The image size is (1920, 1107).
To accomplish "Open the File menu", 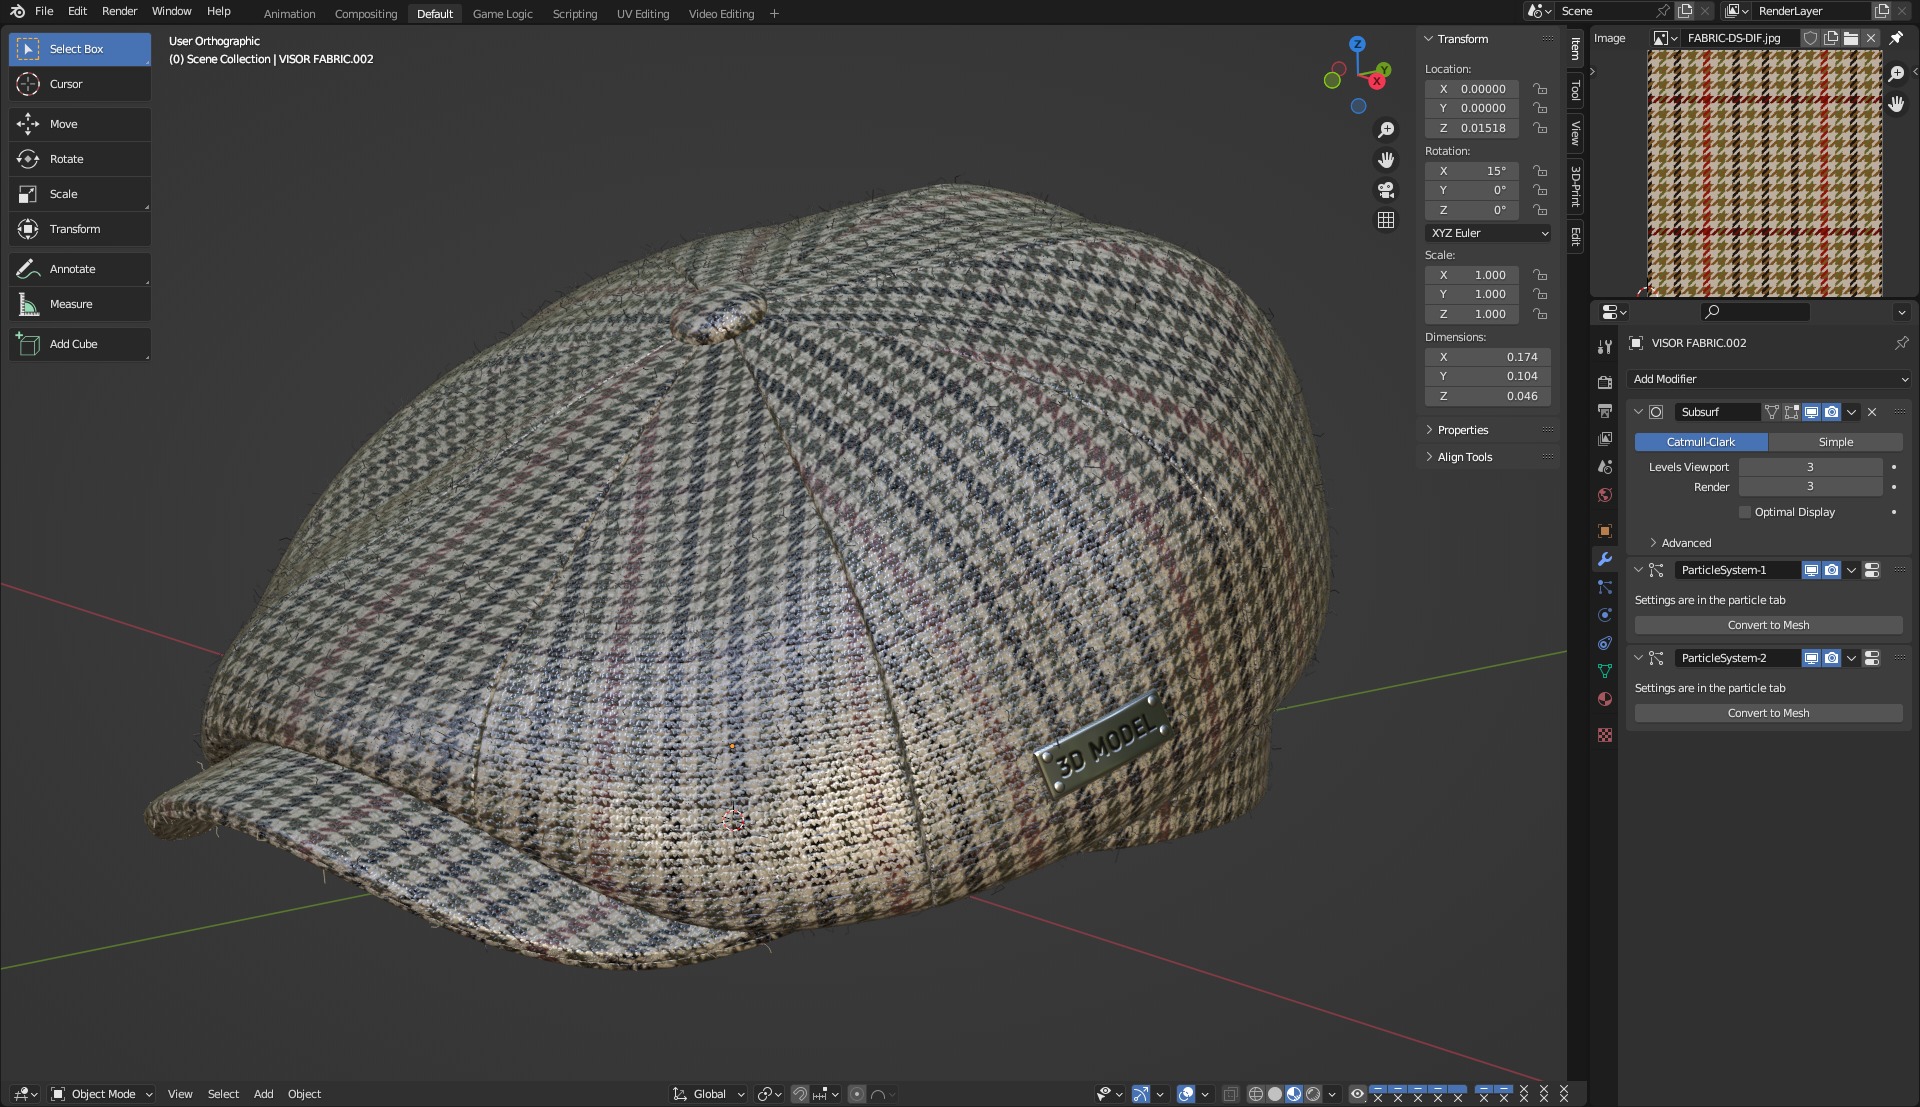I will click(x=44, y=11).
